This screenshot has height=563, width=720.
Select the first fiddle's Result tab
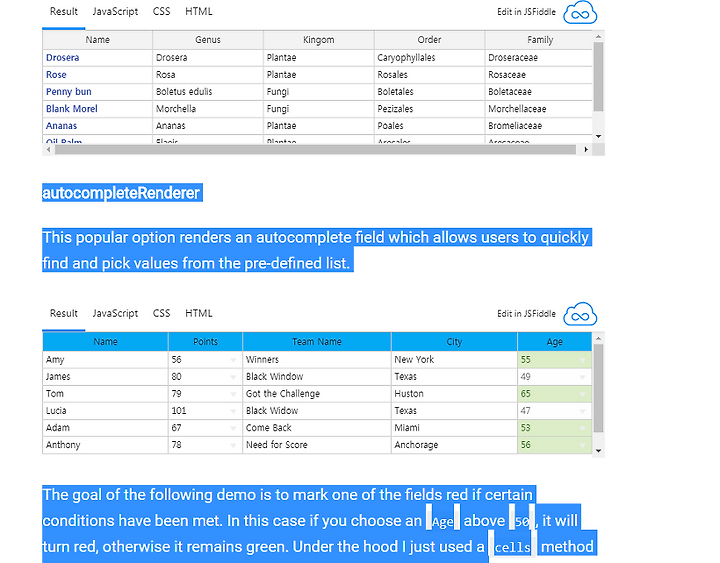[x=64, y=11]
